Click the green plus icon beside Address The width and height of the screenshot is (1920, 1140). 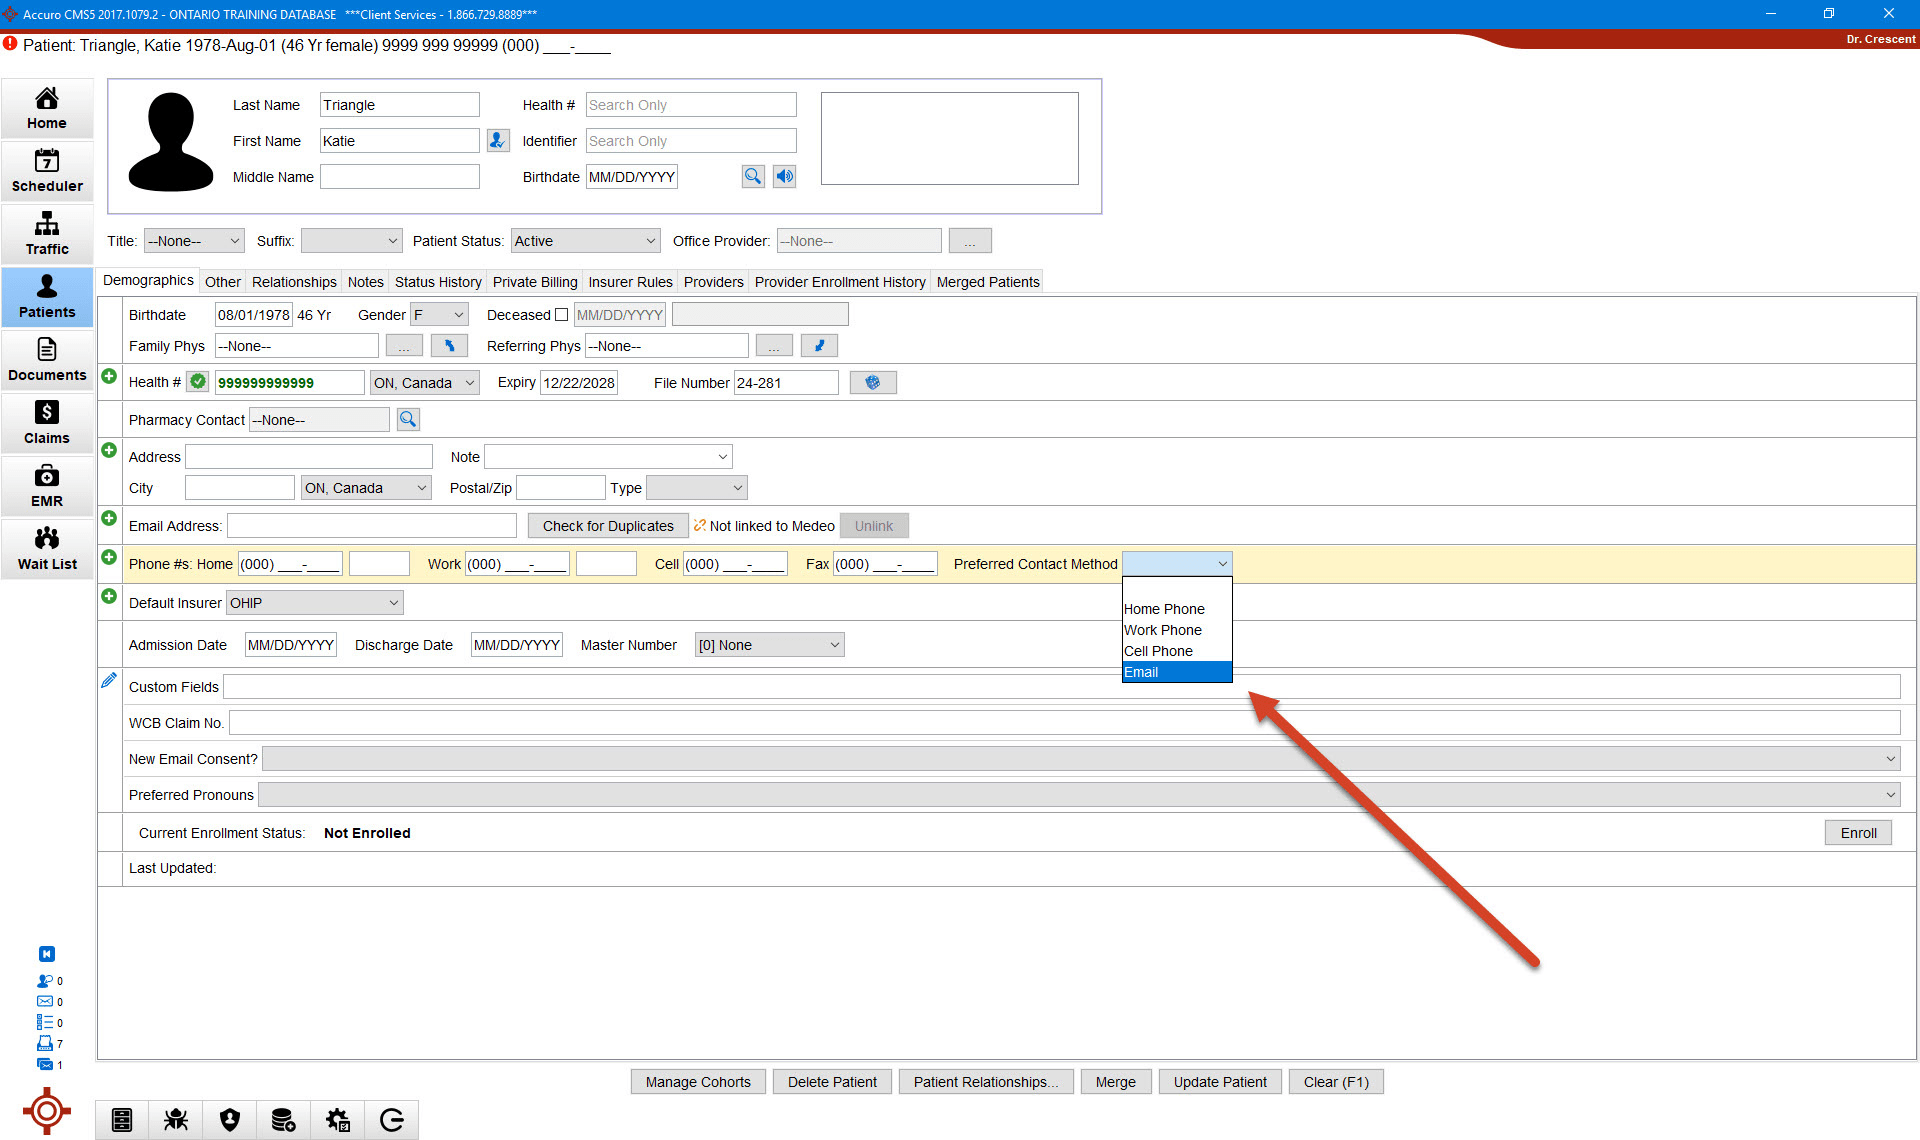(x=109, y=450)
